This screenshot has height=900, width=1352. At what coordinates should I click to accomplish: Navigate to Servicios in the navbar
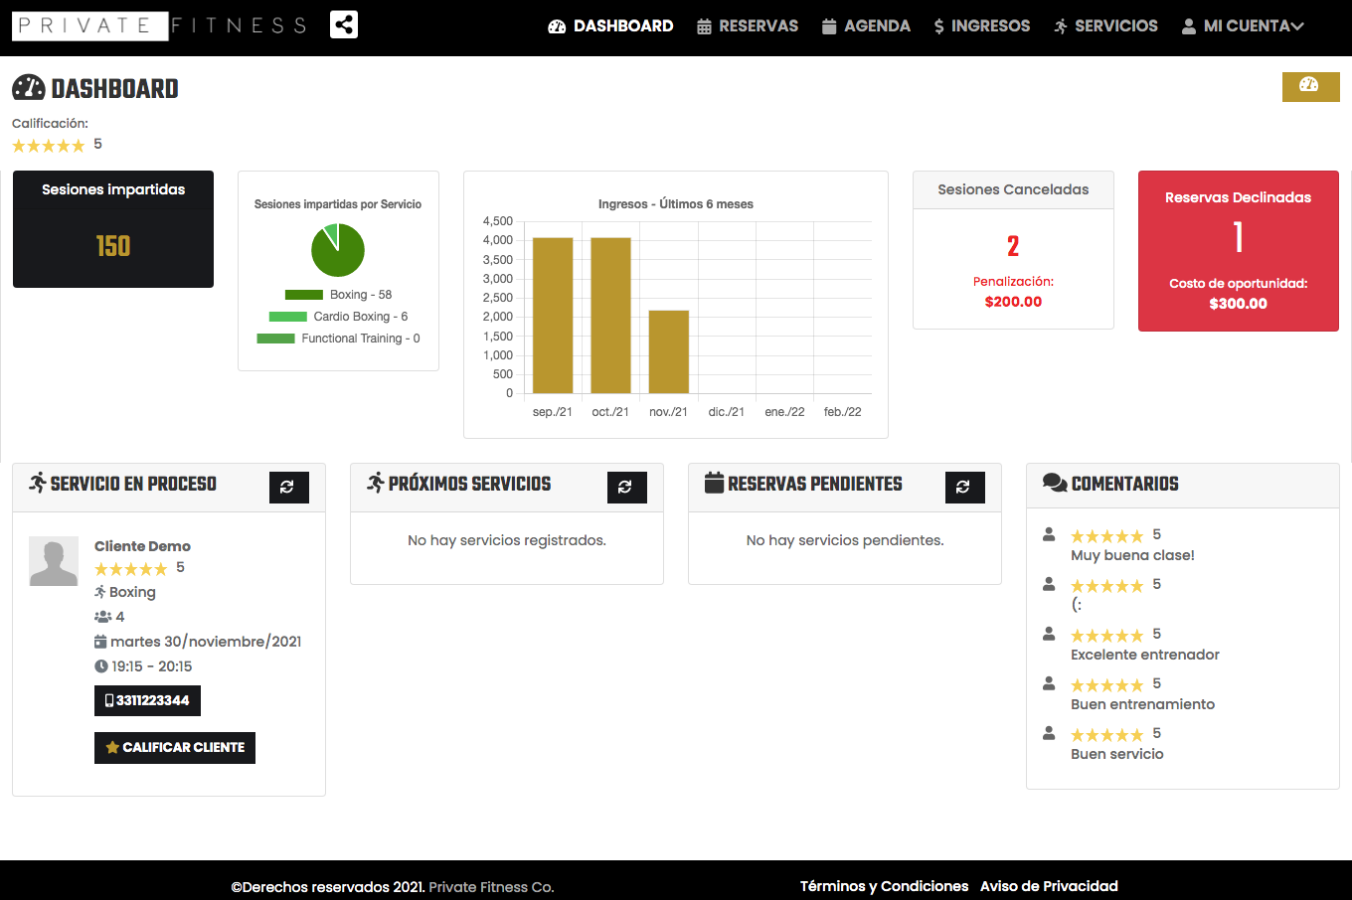pos(1105,26)
